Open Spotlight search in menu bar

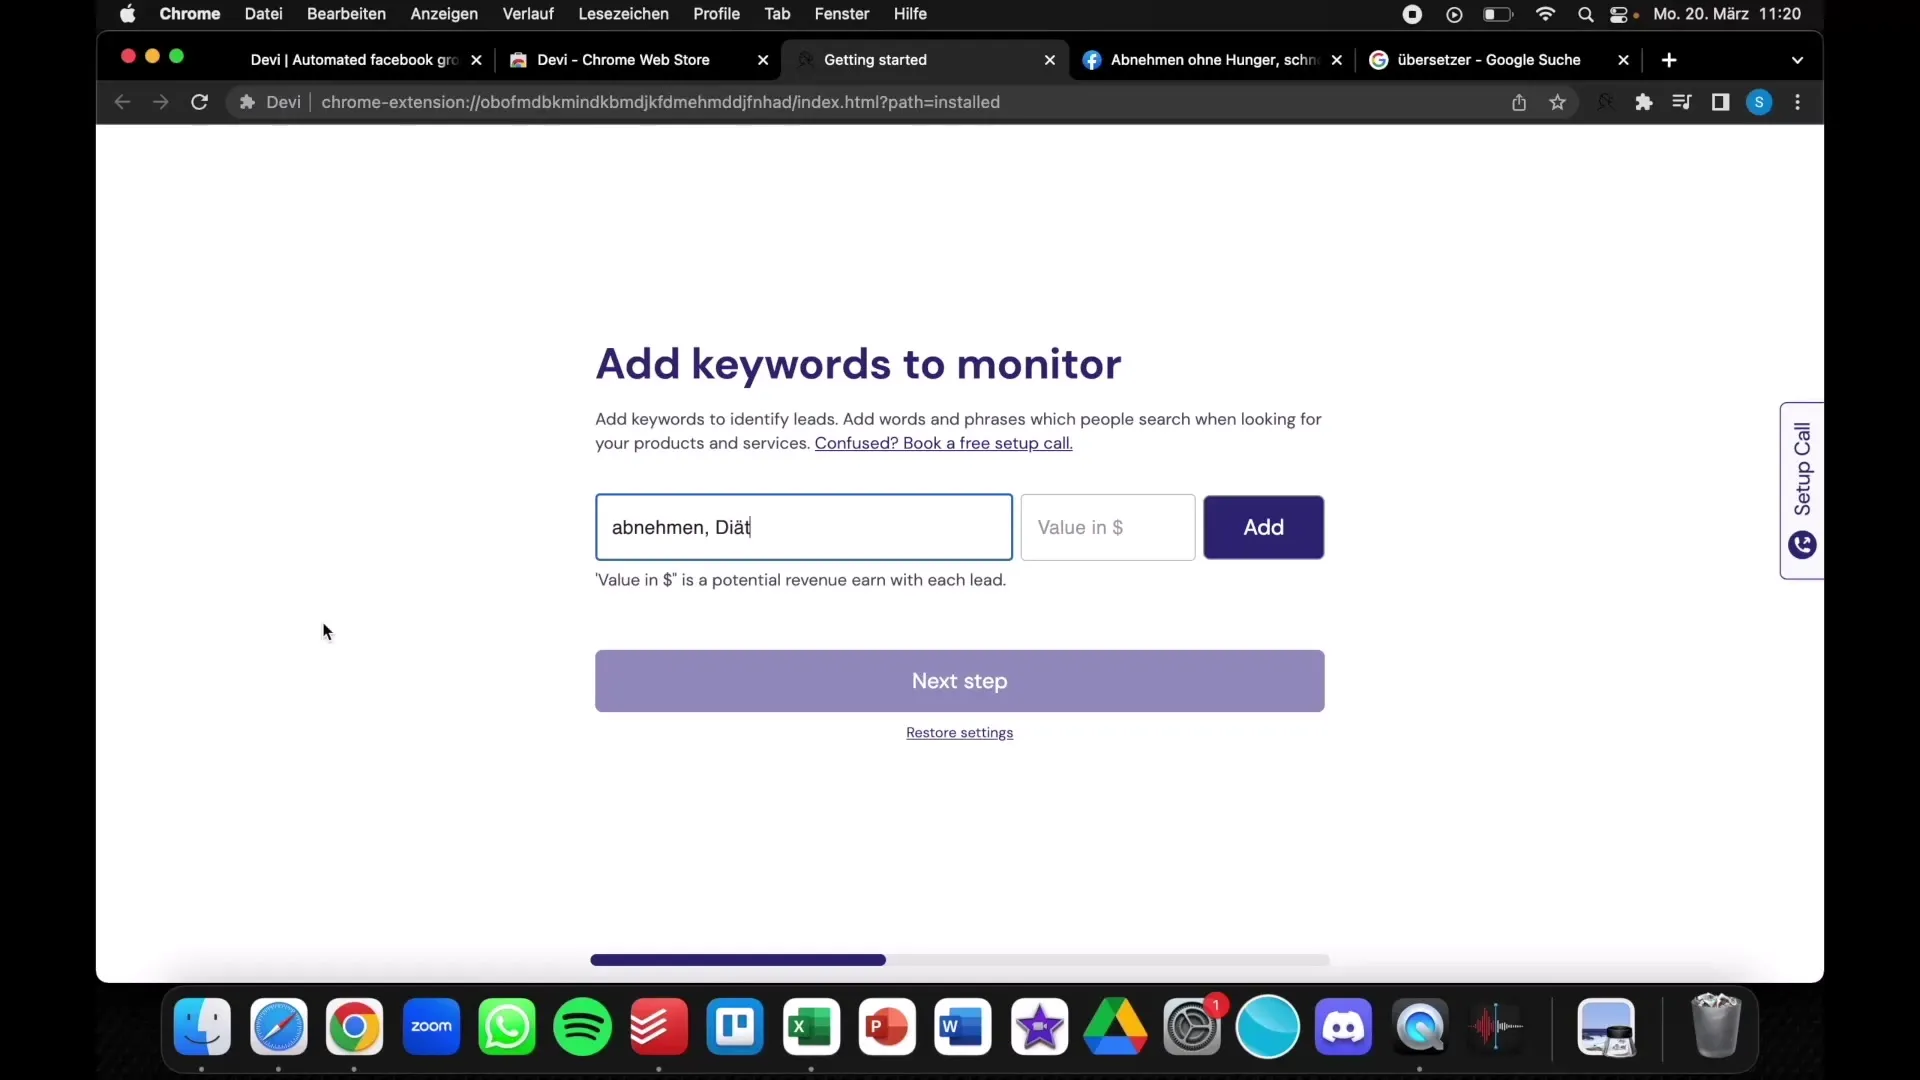coord(1585,14)
